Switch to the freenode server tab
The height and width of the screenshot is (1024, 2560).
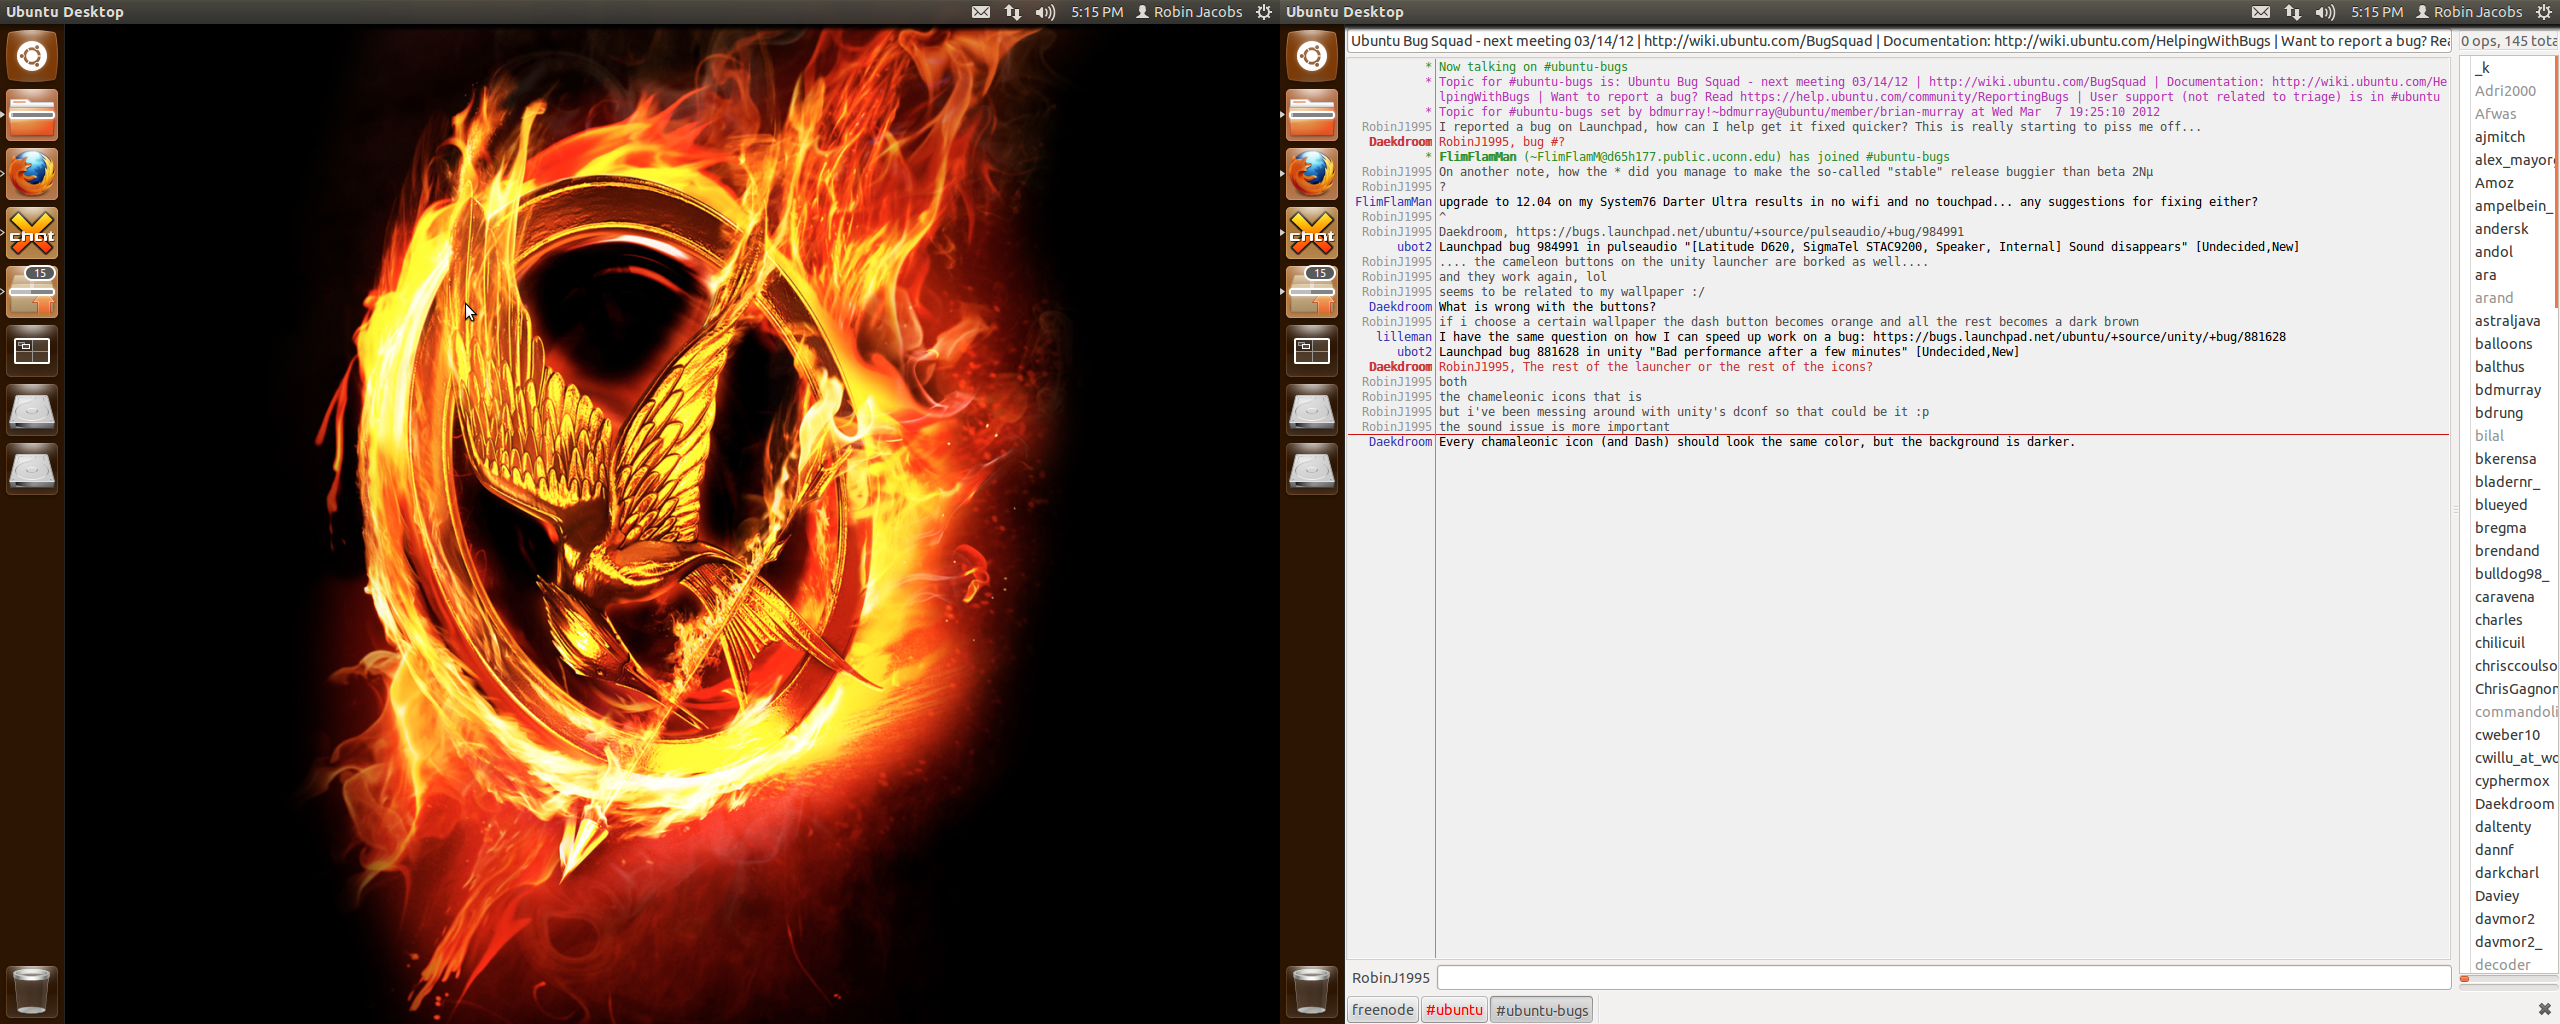(1382, 1010)
